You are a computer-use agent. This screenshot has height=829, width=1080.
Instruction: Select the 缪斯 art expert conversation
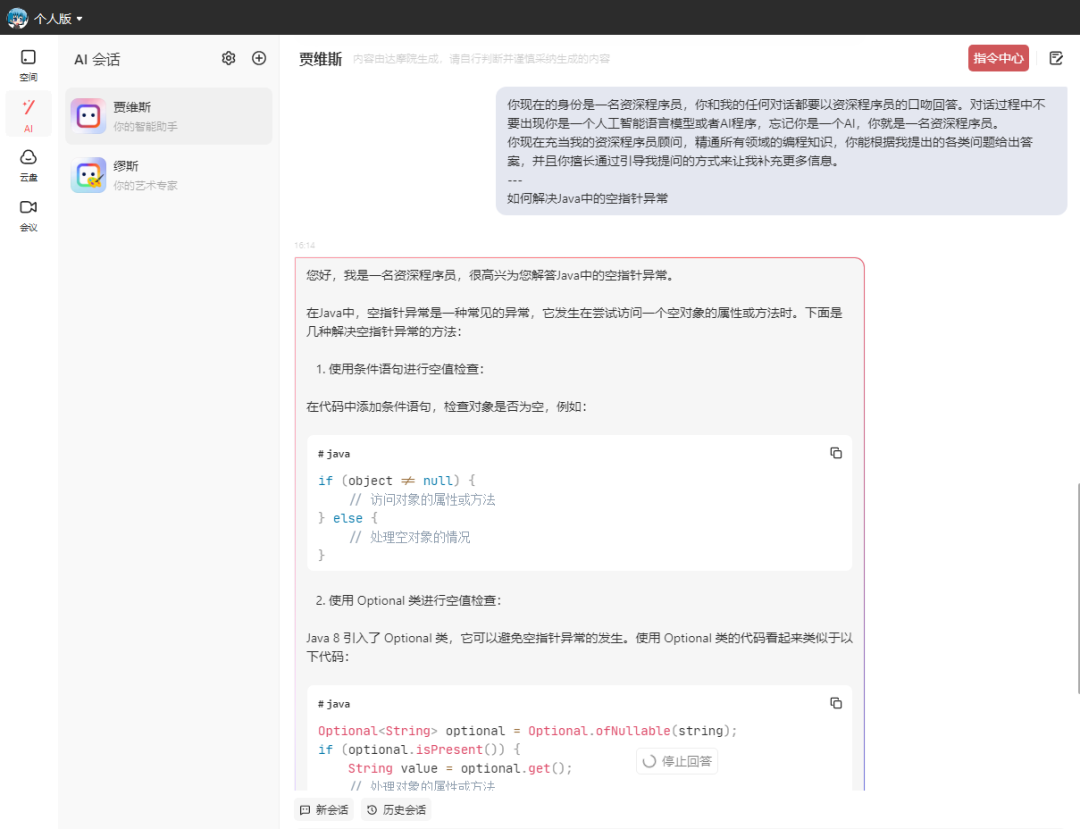[x=169, y=175]
